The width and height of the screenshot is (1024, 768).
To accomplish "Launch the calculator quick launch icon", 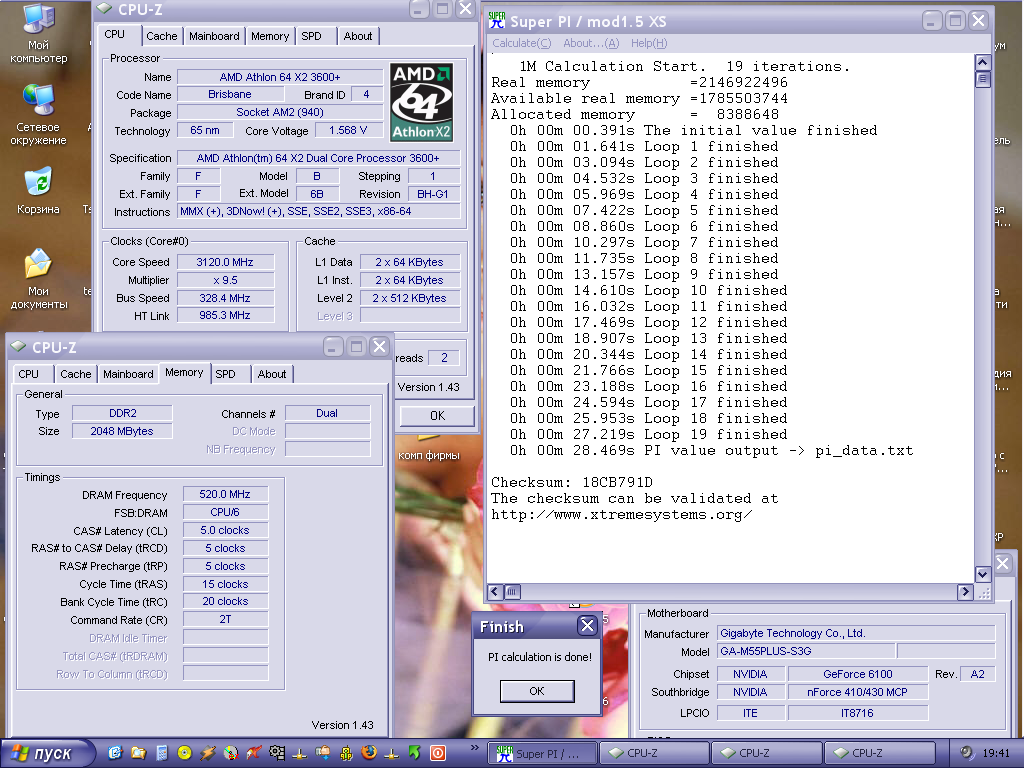I will pos(161,753).
